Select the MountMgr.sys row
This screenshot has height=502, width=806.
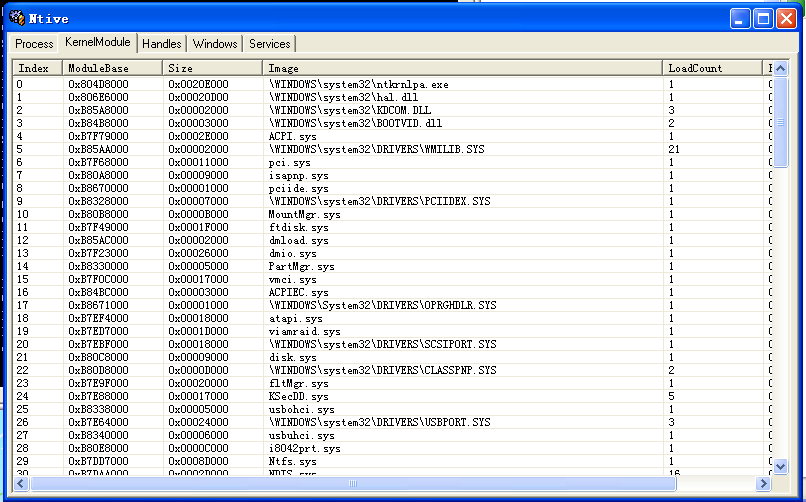pyautogui.click(x=392, y=214)
